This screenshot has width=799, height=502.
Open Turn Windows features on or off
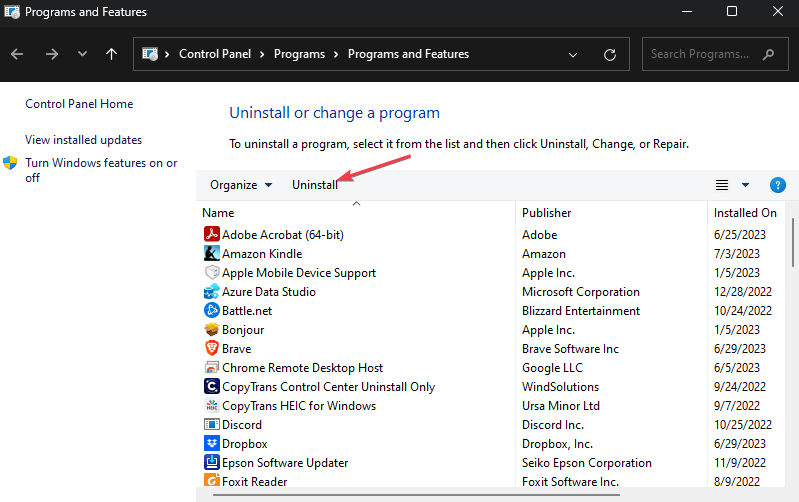click(x=101, y=170)
